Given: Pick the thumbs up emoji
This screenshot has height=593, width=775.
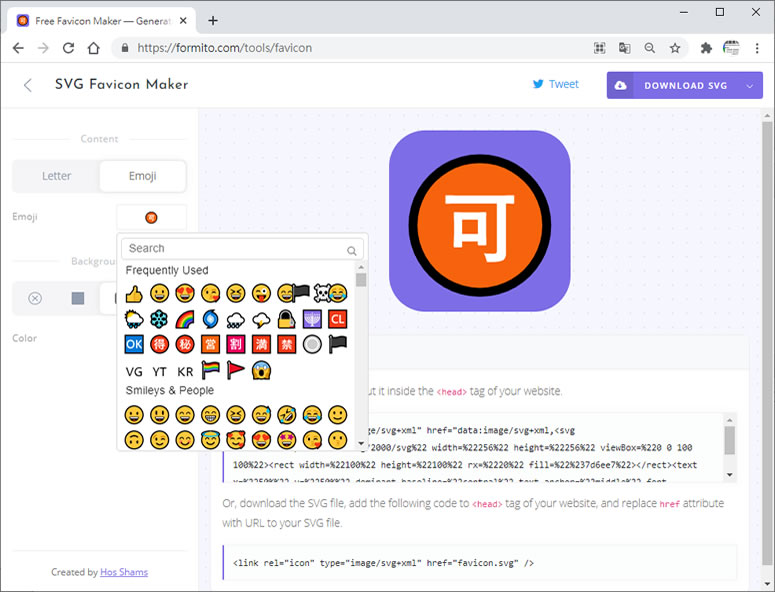Looking at the screenshot, I should click(x=134, y=293).
